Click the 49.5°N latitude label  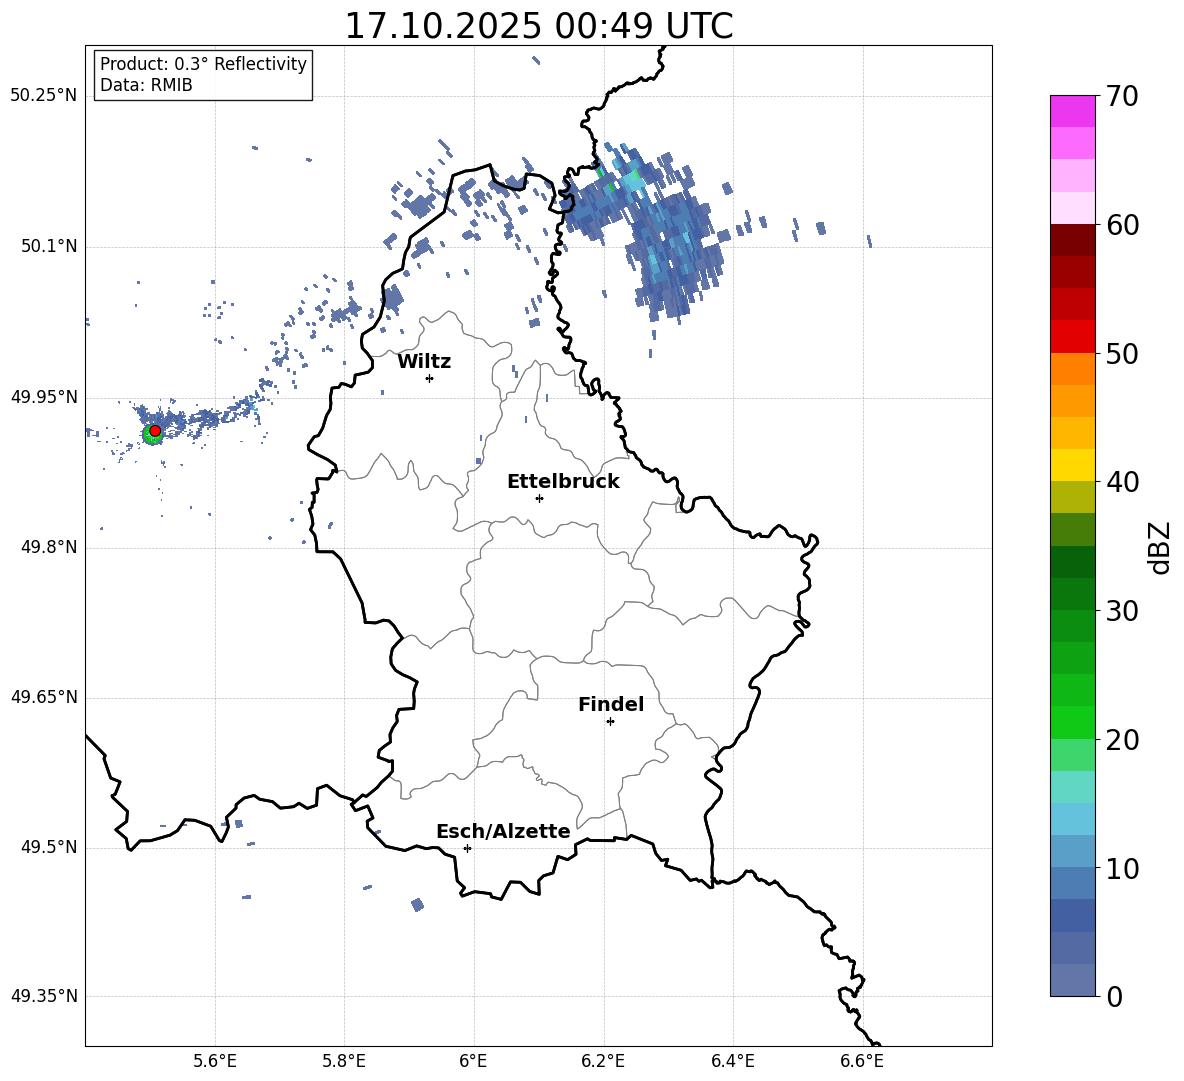pyautogui.click(x=49, y=848)
